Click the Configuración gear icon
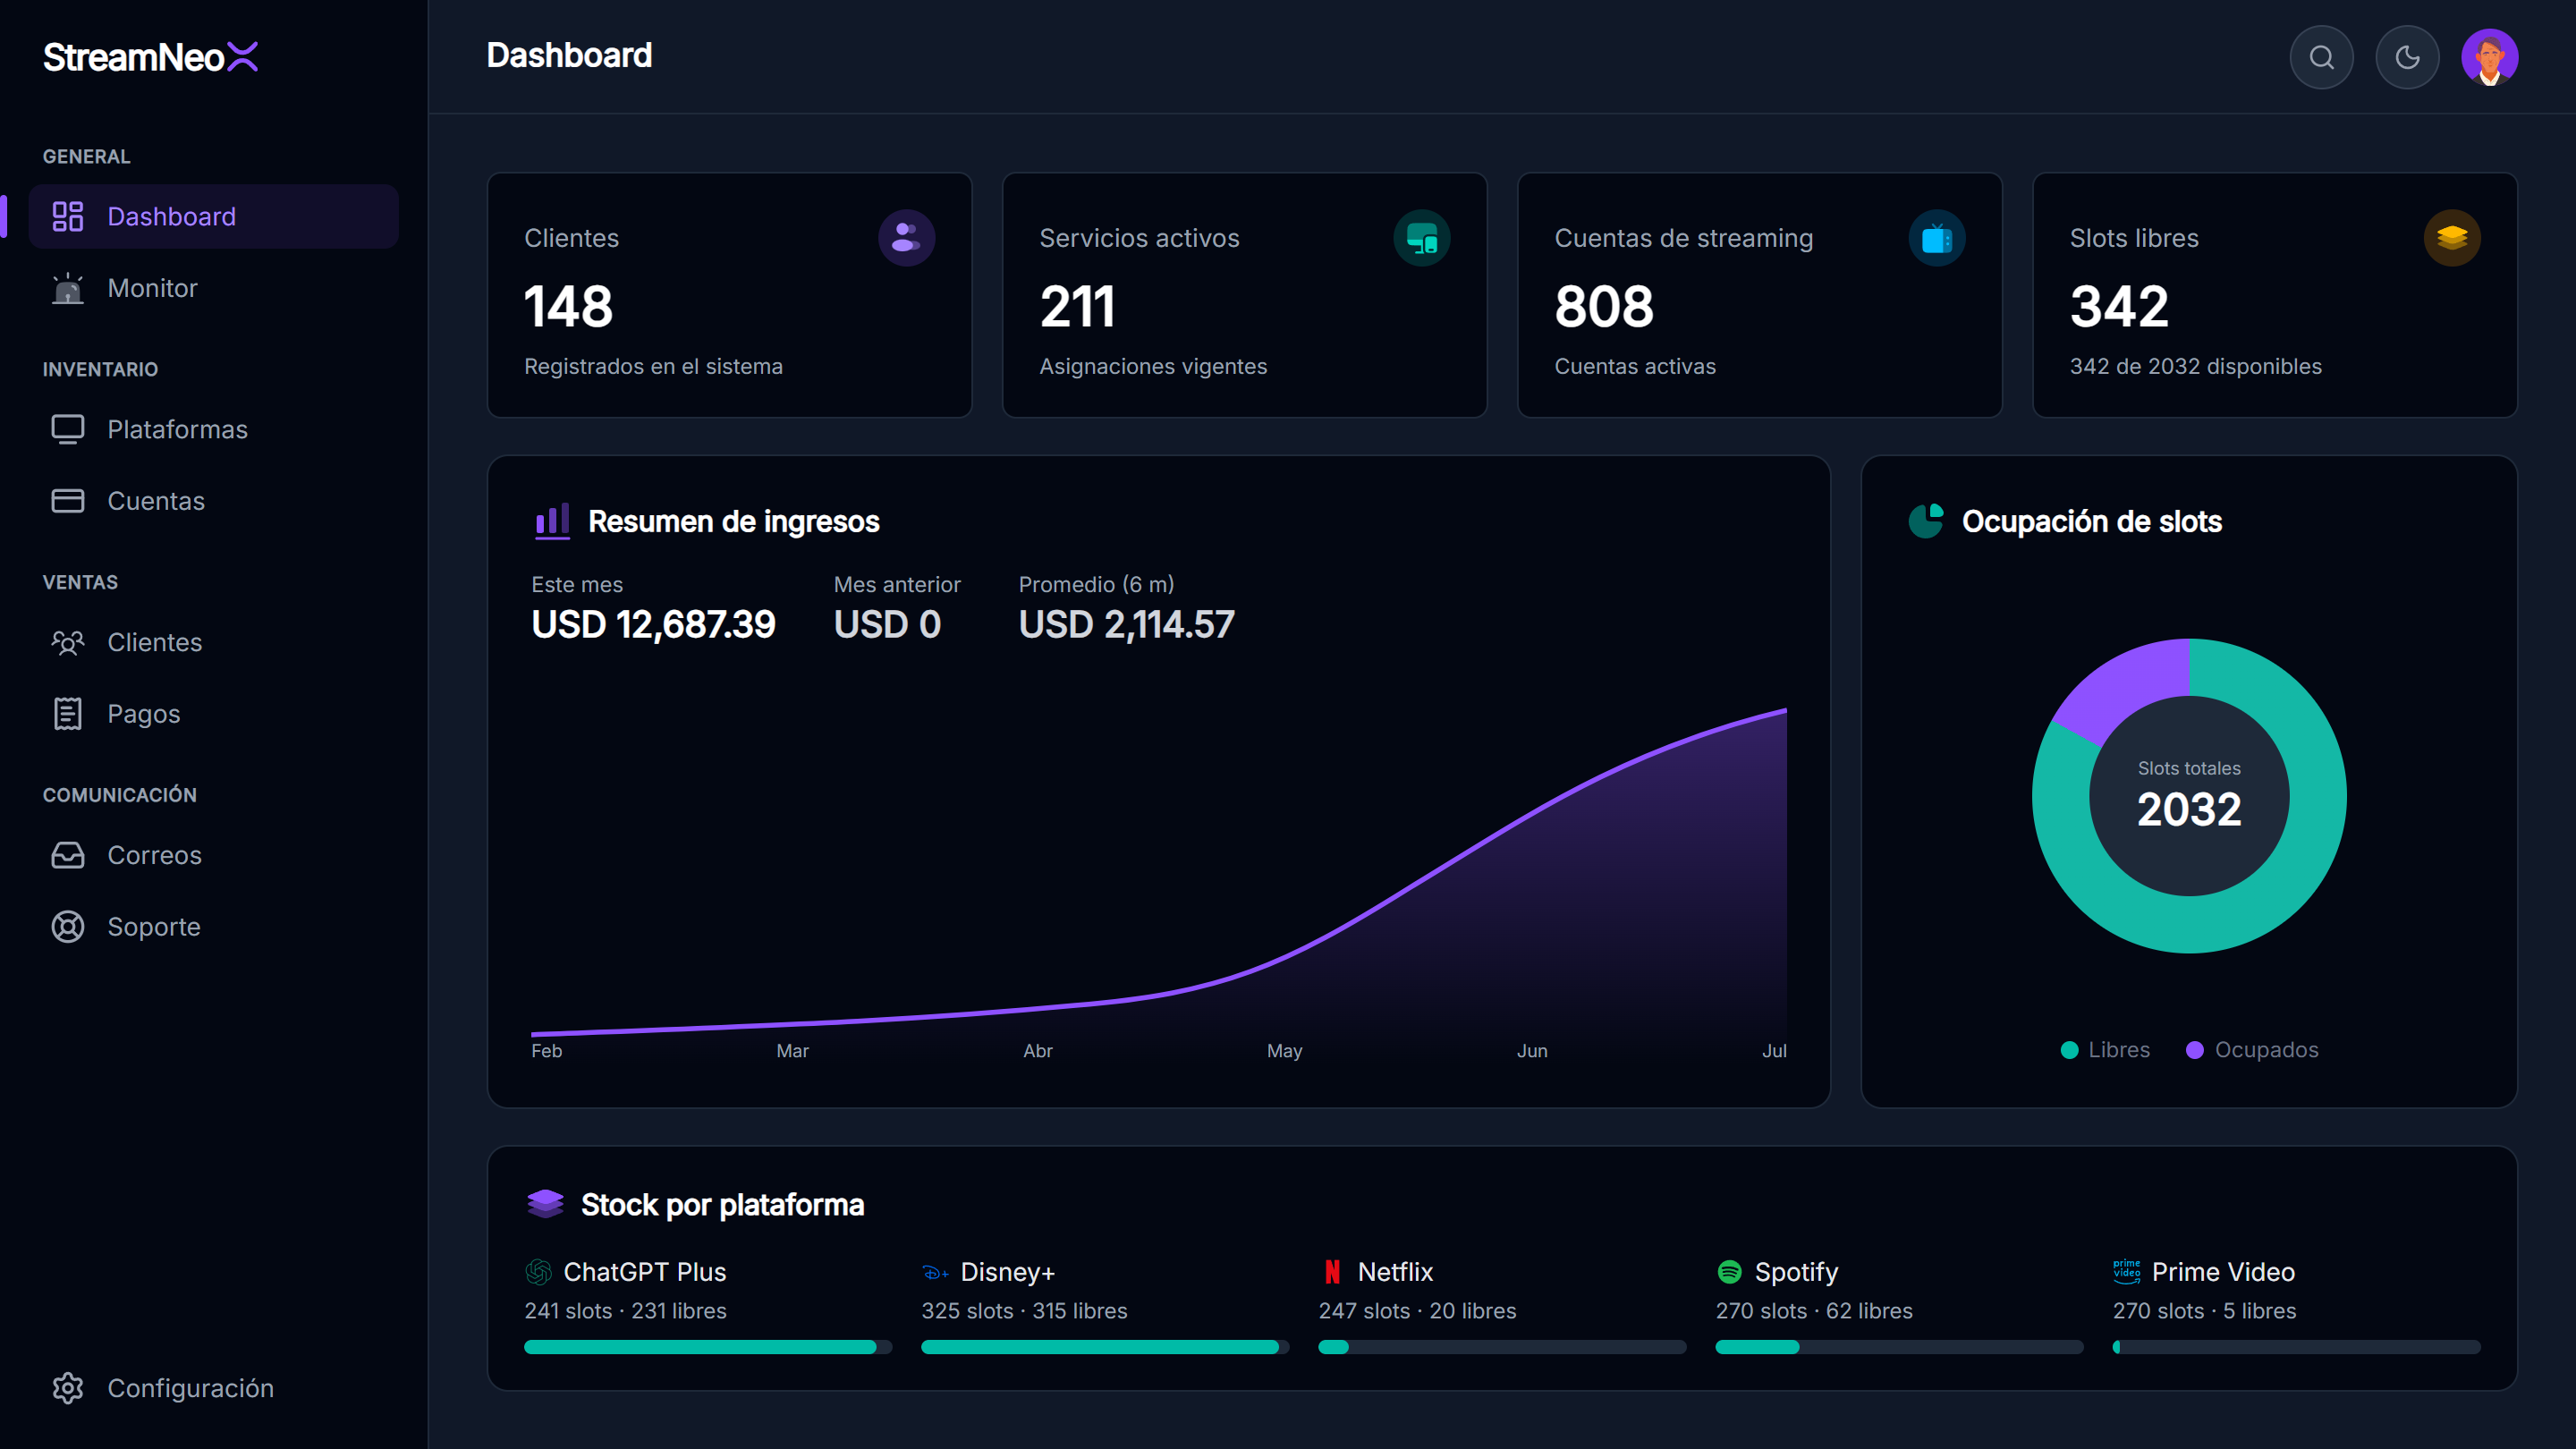The image size is (2576, 1449). 68,1388
